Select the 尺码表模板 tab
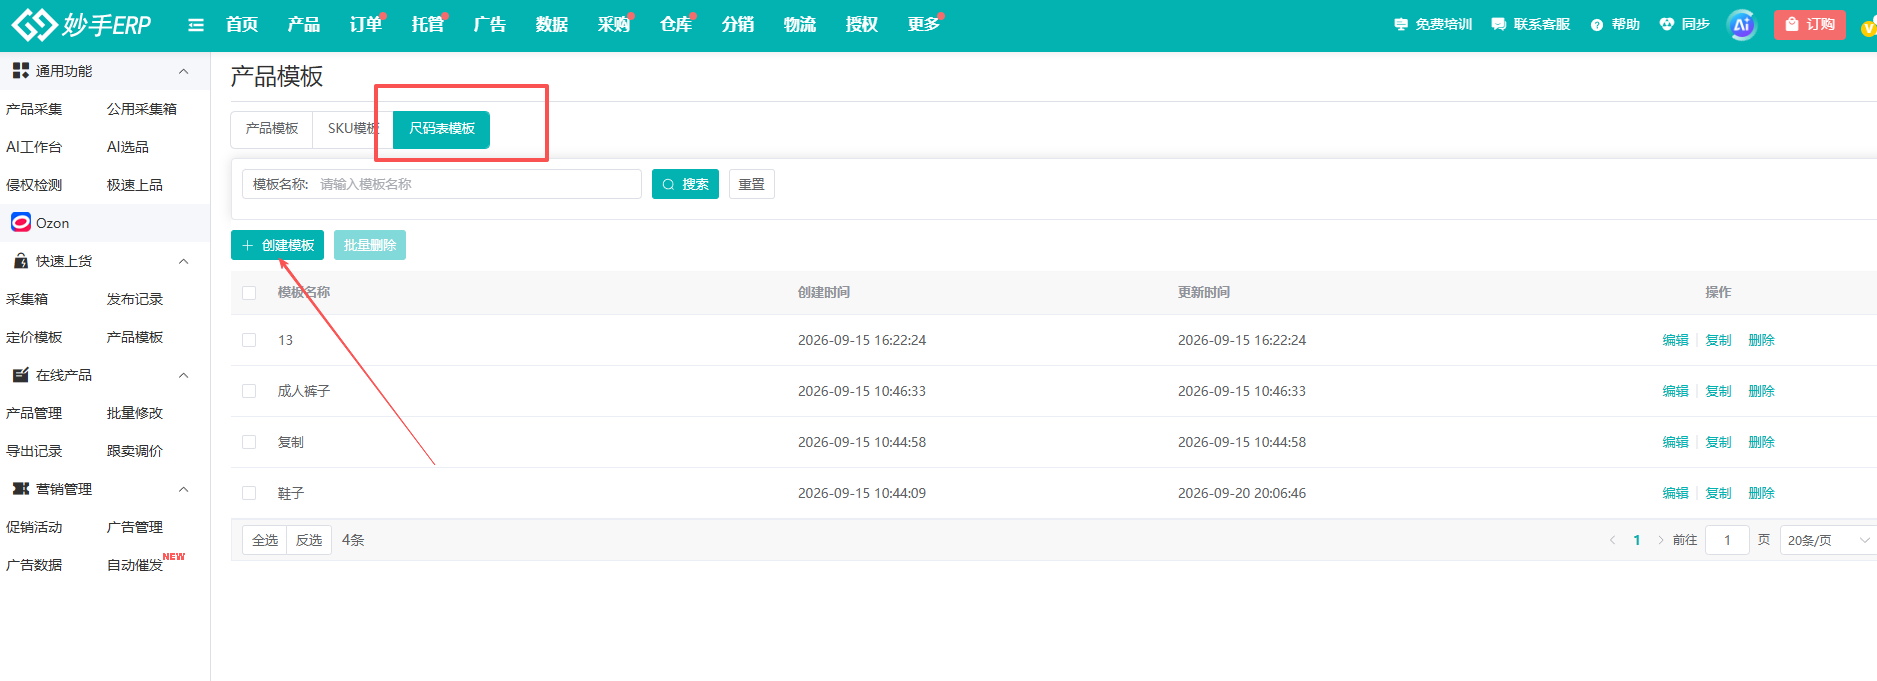 [441, 129]
